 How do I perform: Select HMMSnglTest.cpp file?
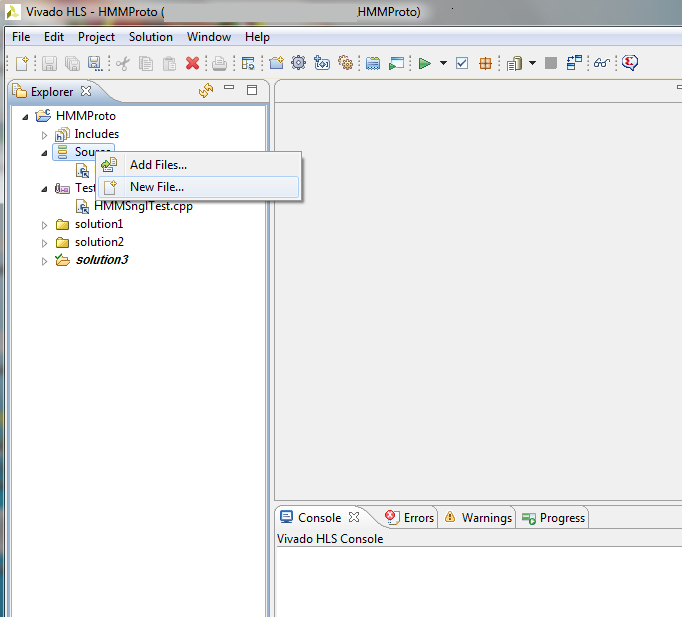(143, 206)
